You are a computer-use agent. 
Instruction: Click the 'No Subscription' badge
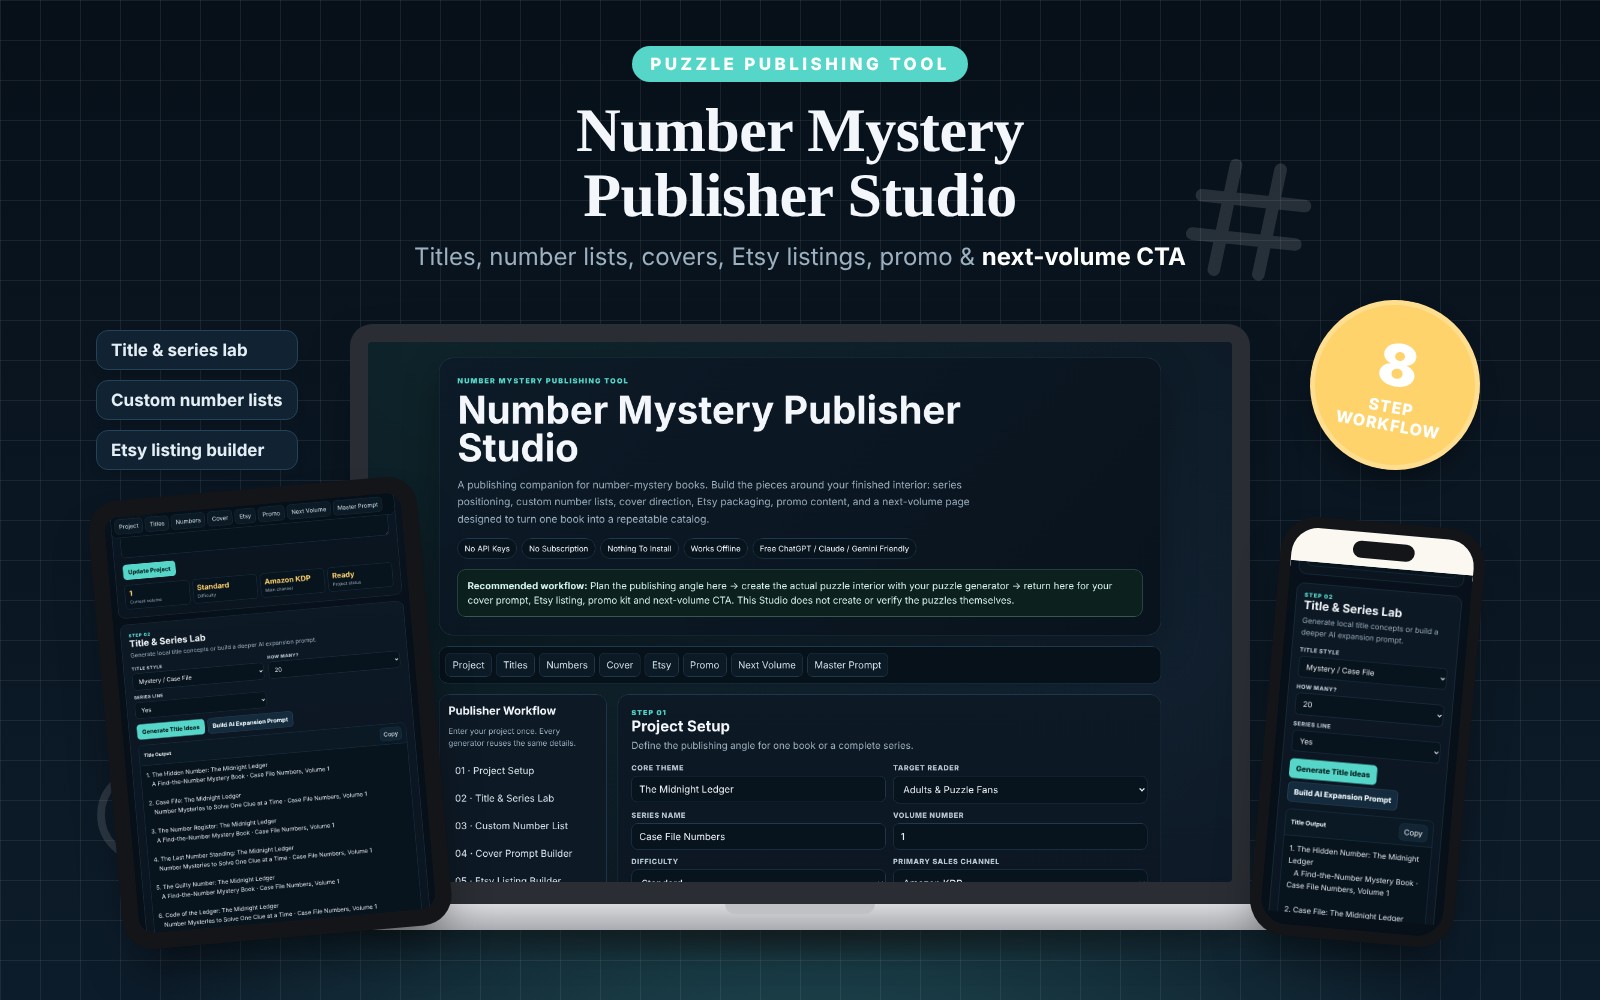558,548
